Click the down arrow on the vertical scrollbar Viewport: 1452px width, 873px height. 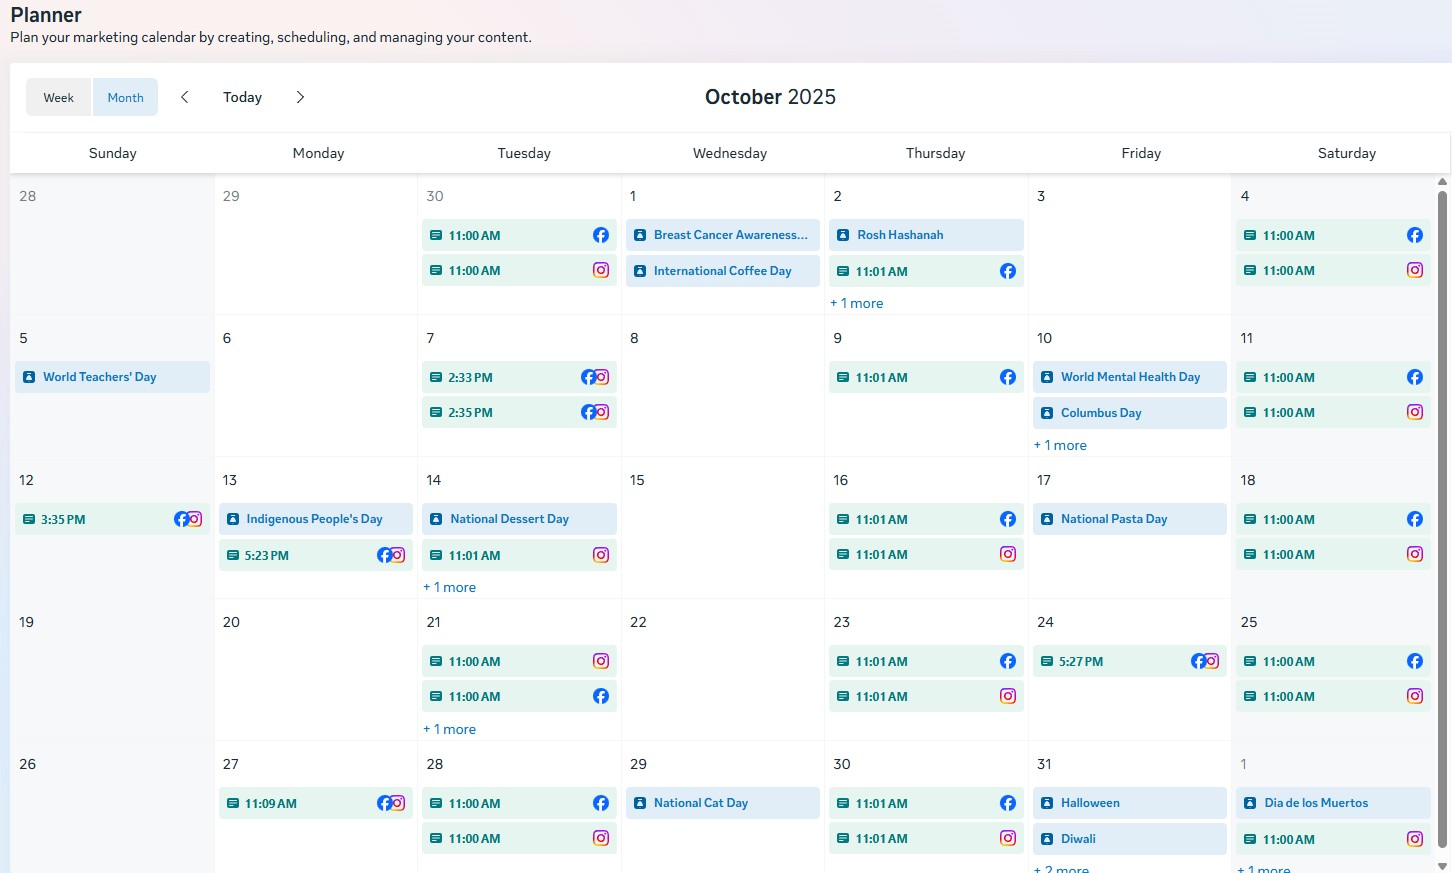(x=1443, y=866)
